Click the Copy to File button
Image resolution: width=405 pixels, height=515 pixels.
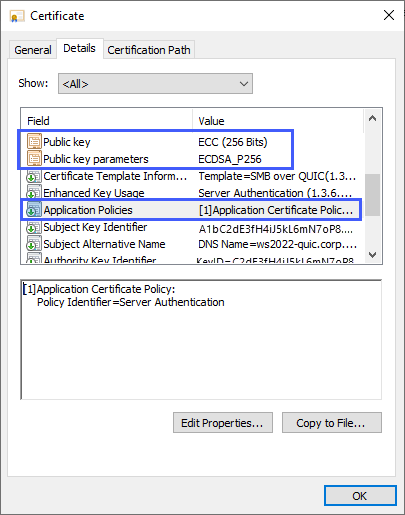click(332, 423)
